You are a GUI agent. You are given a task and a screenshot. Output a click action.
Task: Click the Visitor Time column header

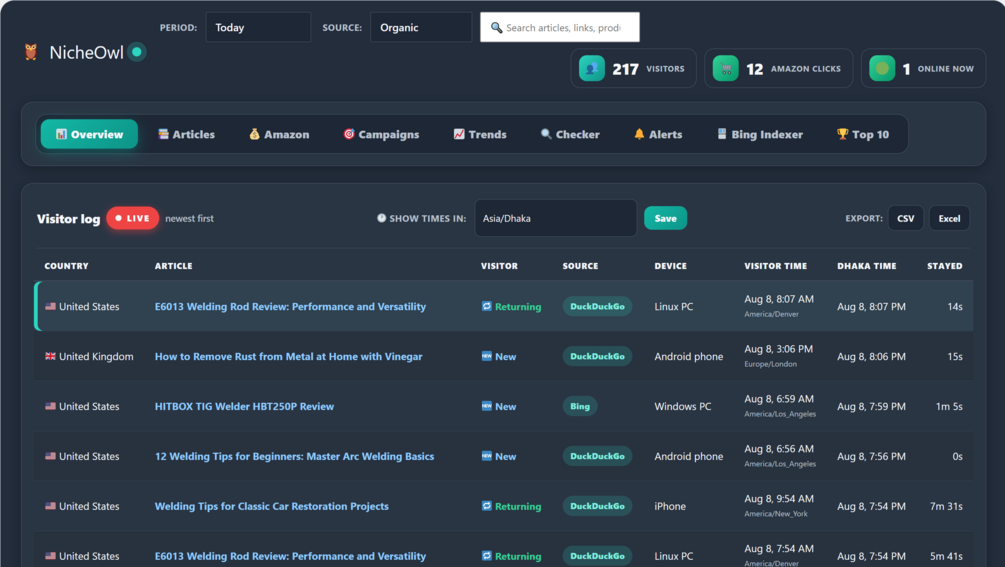(776, 266)
